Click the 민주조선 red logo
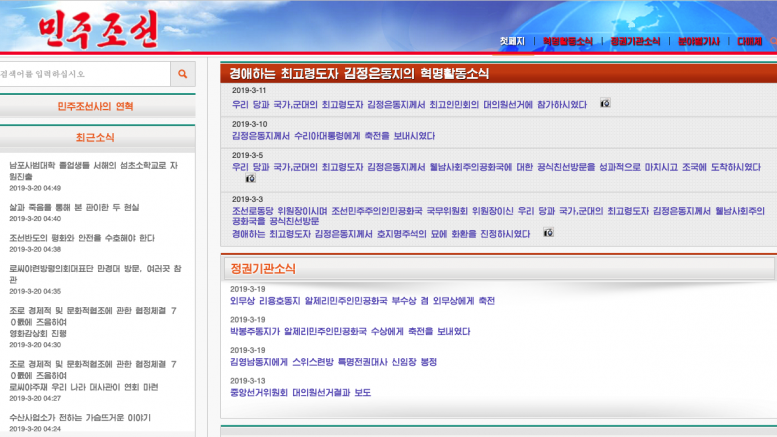This screenshot has width=777, height=437. click(x=99, y=32)
